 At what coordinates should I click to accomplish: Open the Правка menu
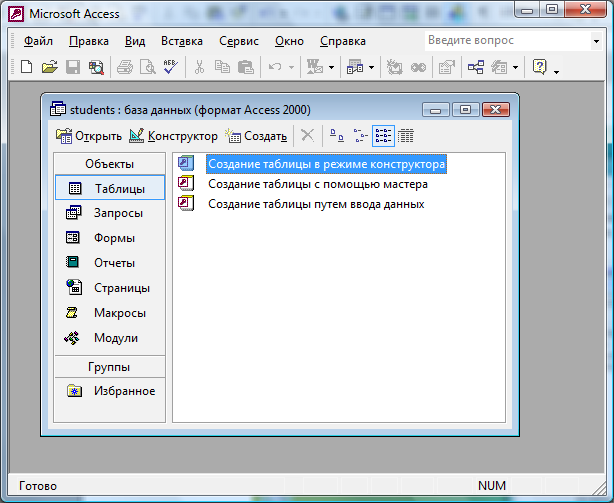(x=89, y=41)
